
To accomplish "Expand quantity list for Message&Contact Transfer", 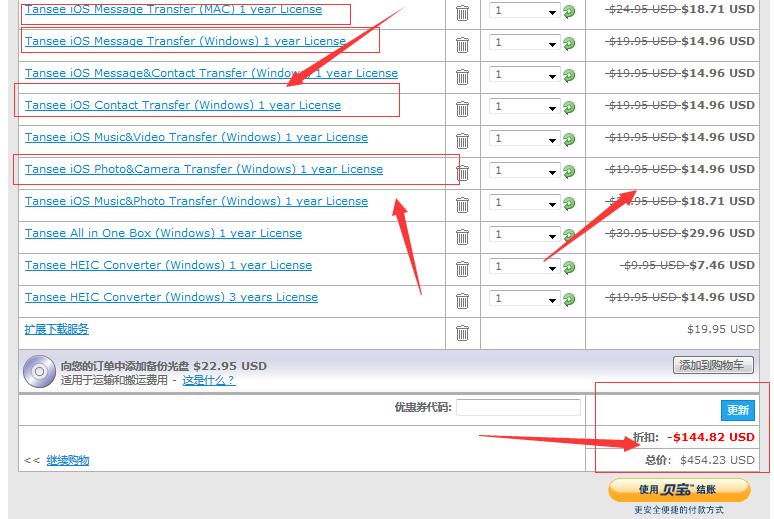I will pyautogui.click(x=525, y=75).
